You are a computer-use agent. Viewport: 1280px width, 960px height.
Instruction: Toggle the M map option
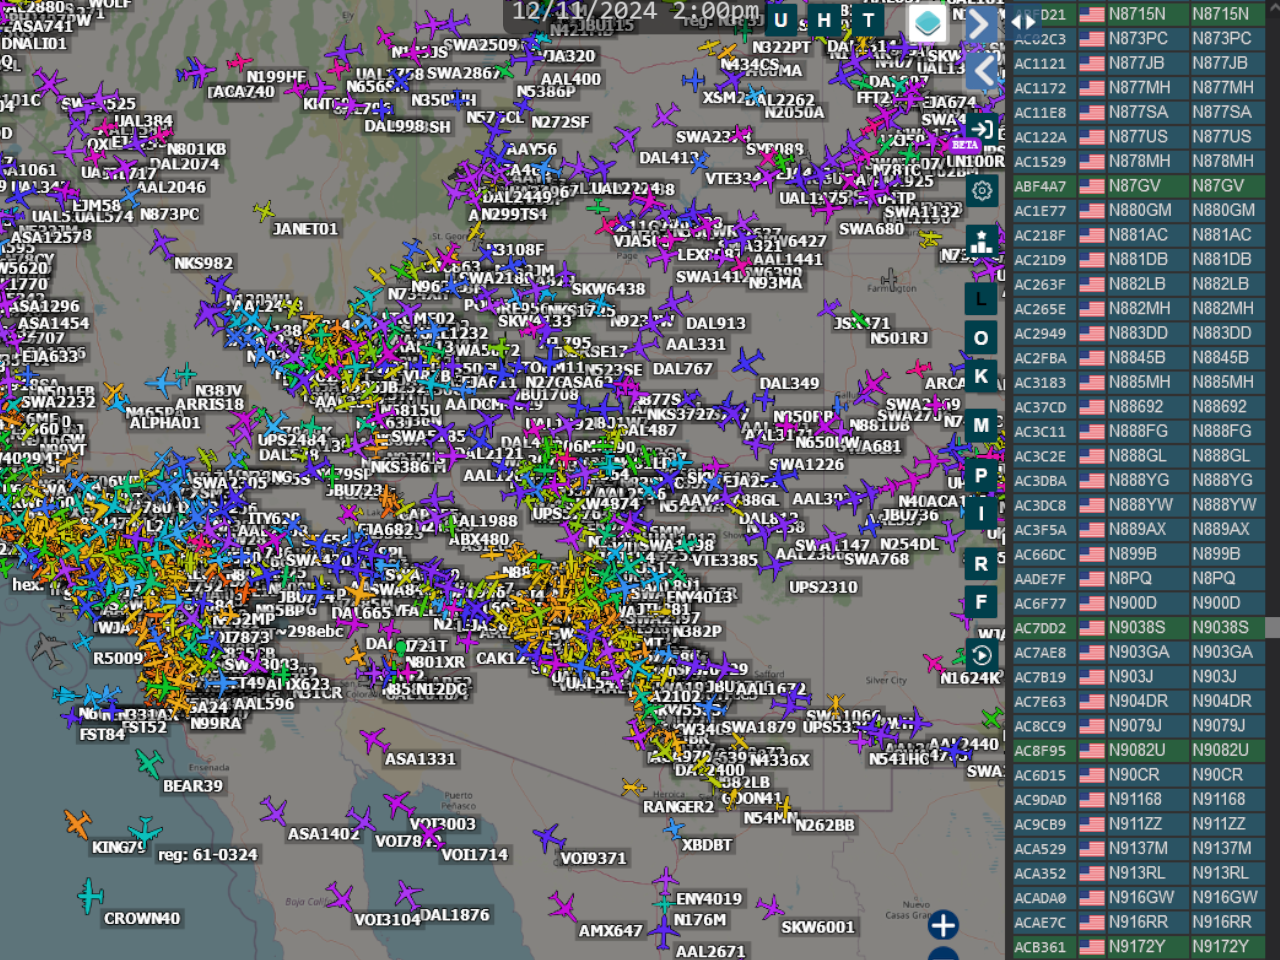[x=981, y=425]
